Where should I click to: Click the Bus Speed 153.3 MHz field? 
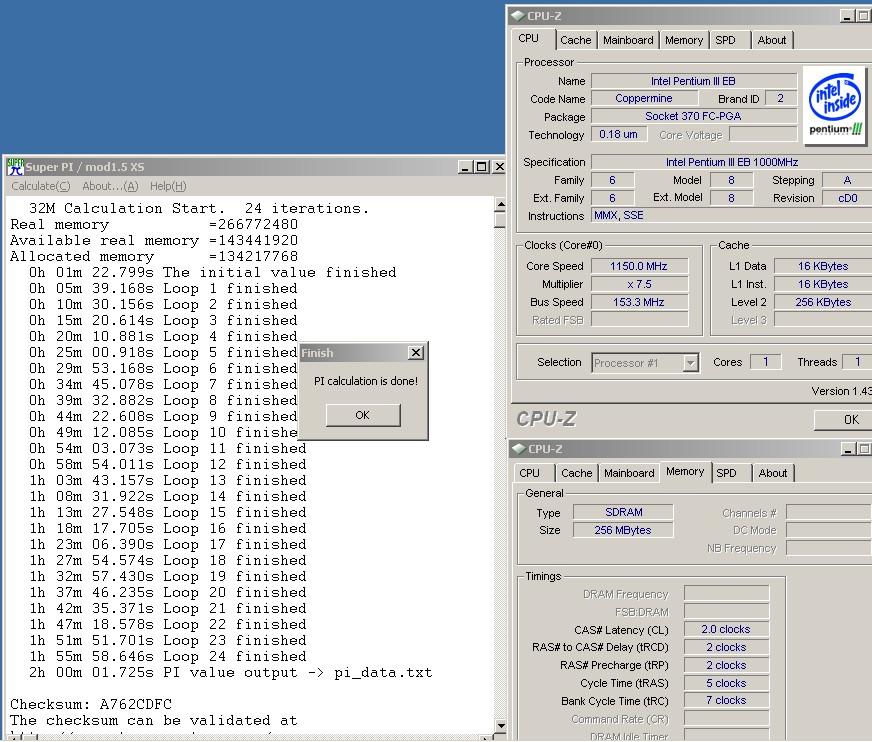tap(639, 302)
